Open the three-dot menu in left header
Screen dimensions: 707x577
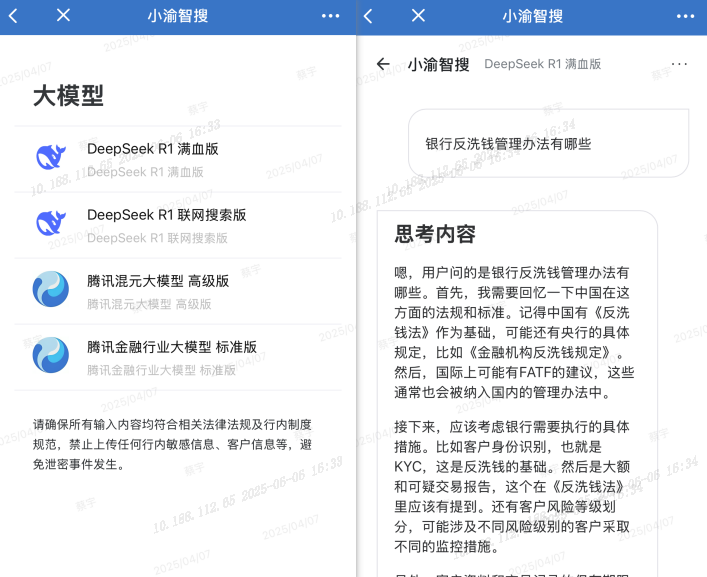click(x=331, y=16)
